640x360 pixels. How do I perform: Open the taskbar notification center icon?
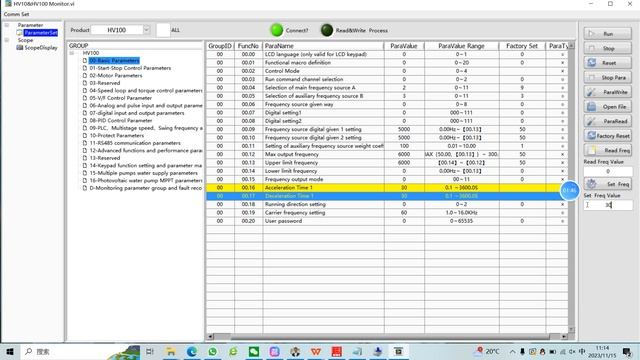point(627,351)
